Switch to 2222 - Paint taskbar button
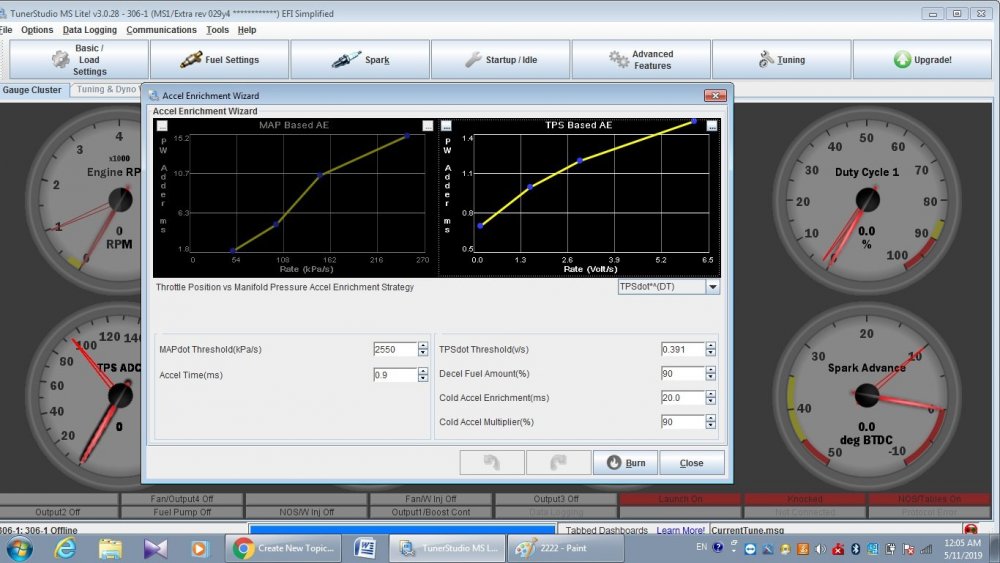 tap(566, 548)
